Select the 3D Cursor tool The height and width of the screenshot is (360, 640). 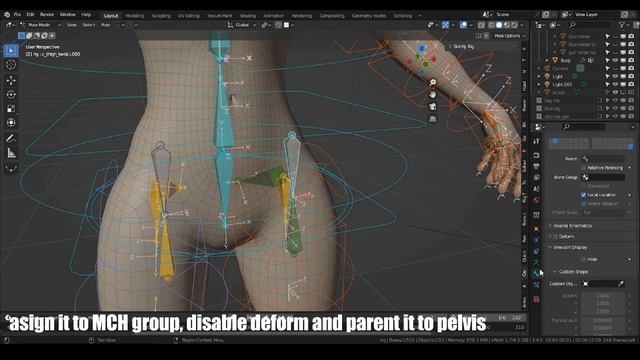(11, 64)
